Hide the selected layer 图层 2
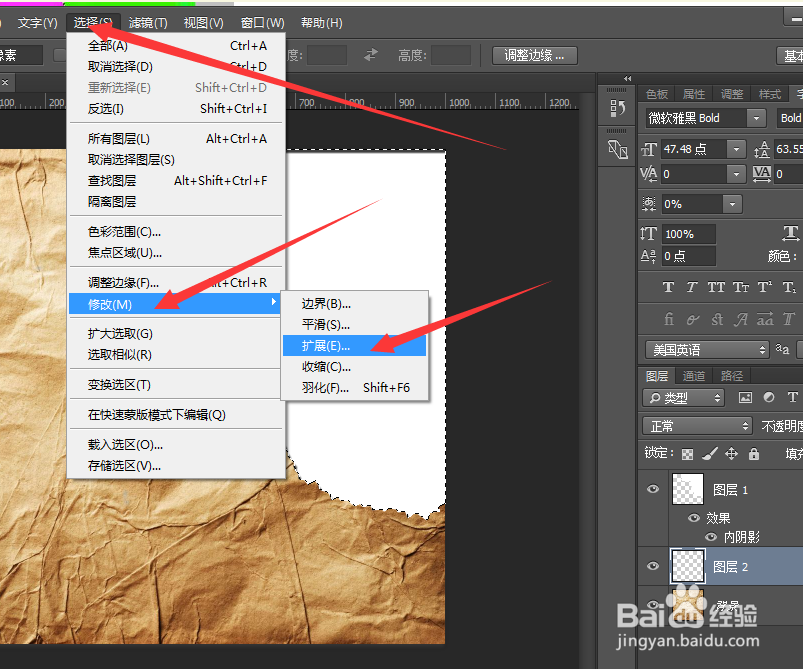 653,566
